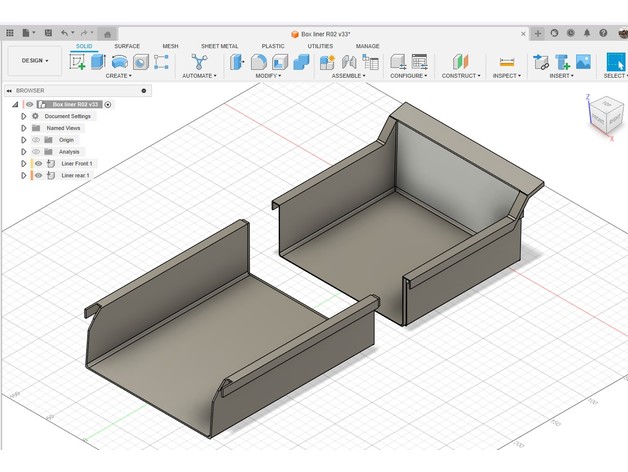The image size is (628, 472).
Task: Toggle the Origin folder eye icon
Action: [x=35, y=140]
